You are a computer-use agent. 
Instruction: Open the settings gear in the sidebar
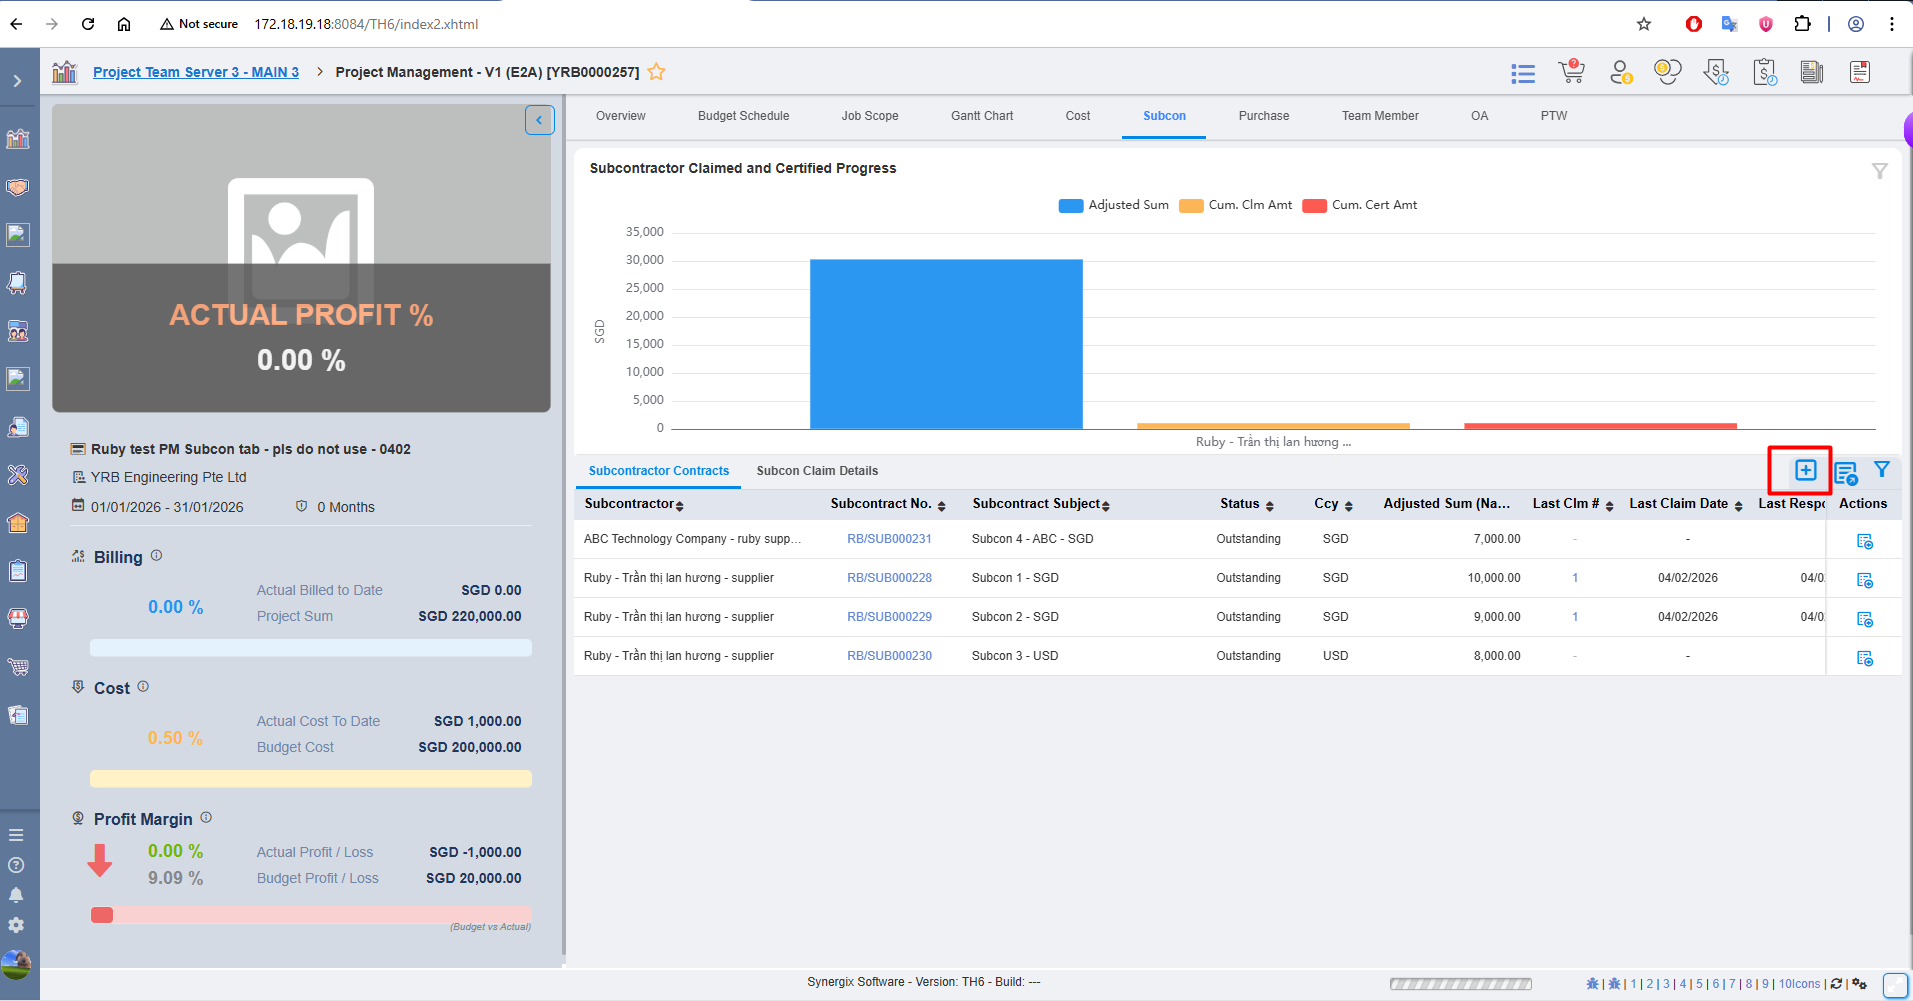[x=16, y=925]
